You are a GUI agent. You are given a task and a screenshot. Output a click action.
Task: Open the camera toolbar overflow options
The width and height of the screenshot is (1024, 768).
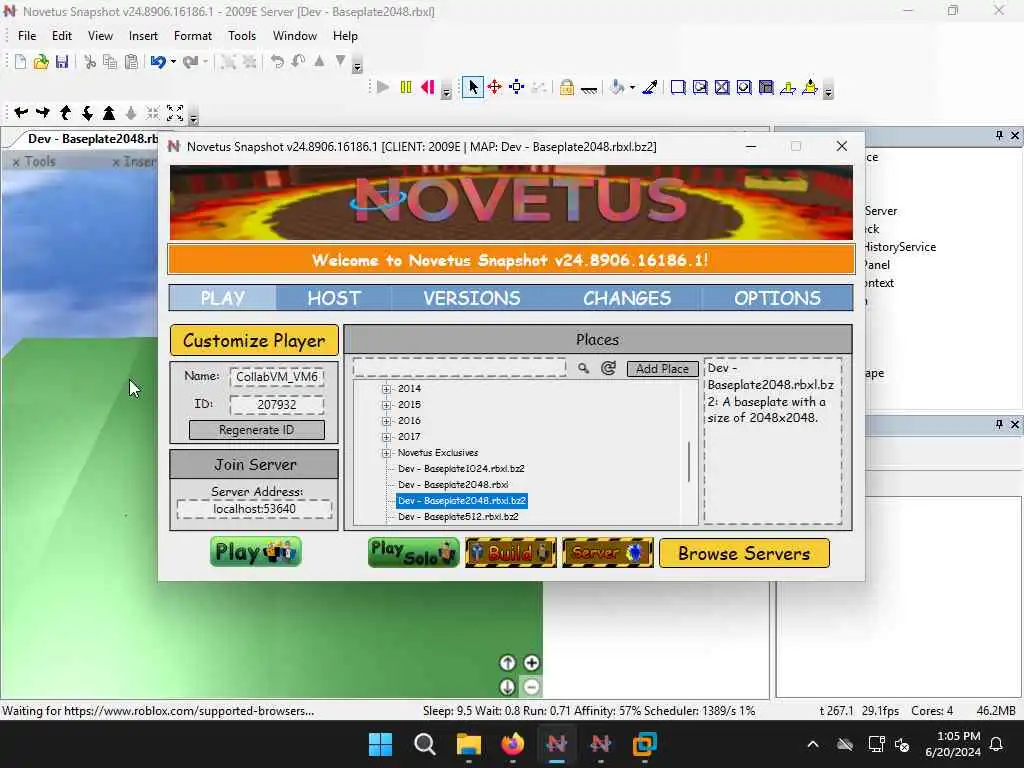tap(193, 118)
